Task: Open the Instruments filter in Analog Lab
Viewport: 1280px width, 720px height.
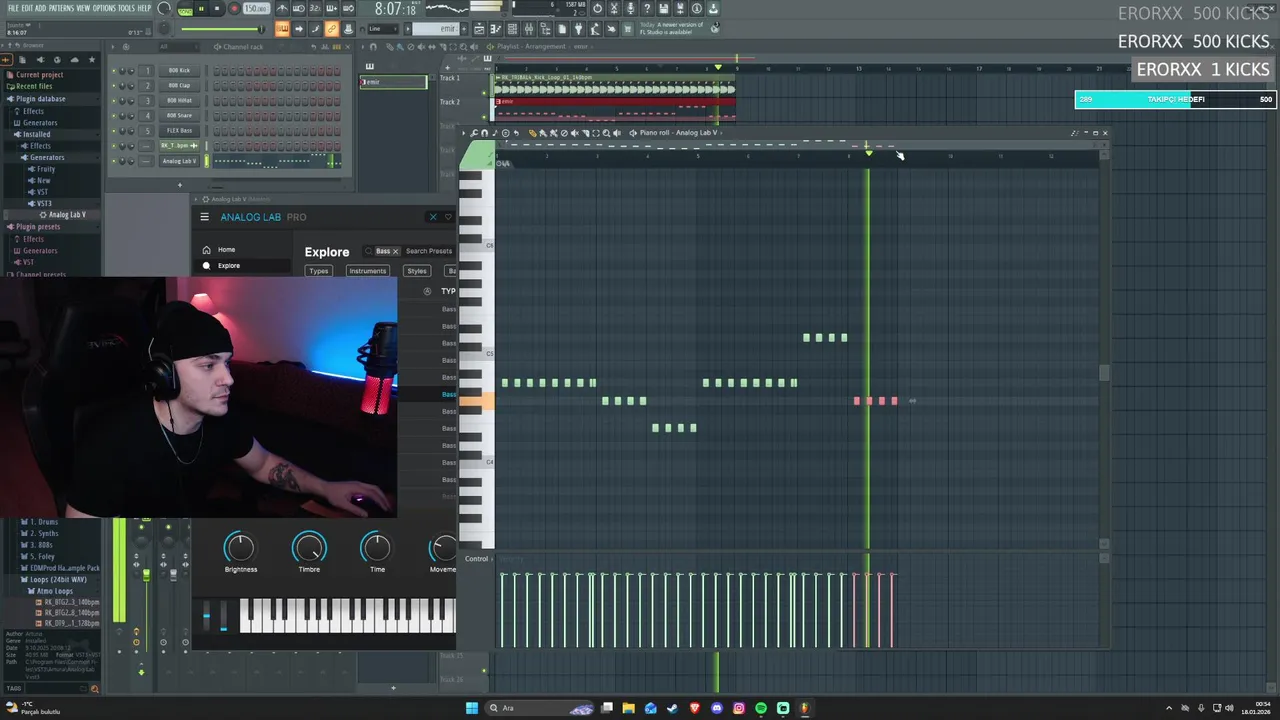Action: [367, 271]
